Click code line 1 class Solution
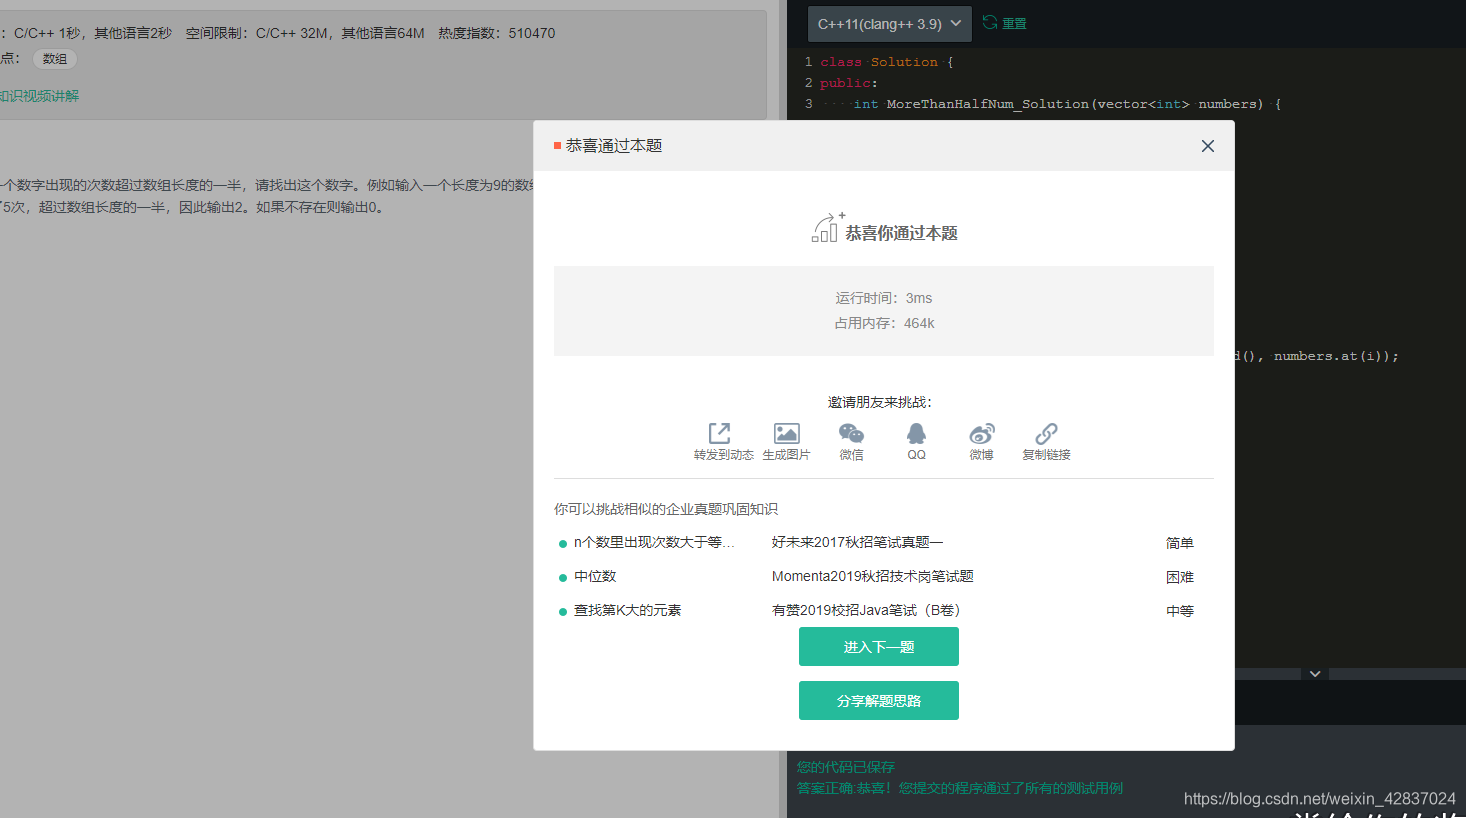The height and width of the screenshot is (818, 1466). coord(887,62)
